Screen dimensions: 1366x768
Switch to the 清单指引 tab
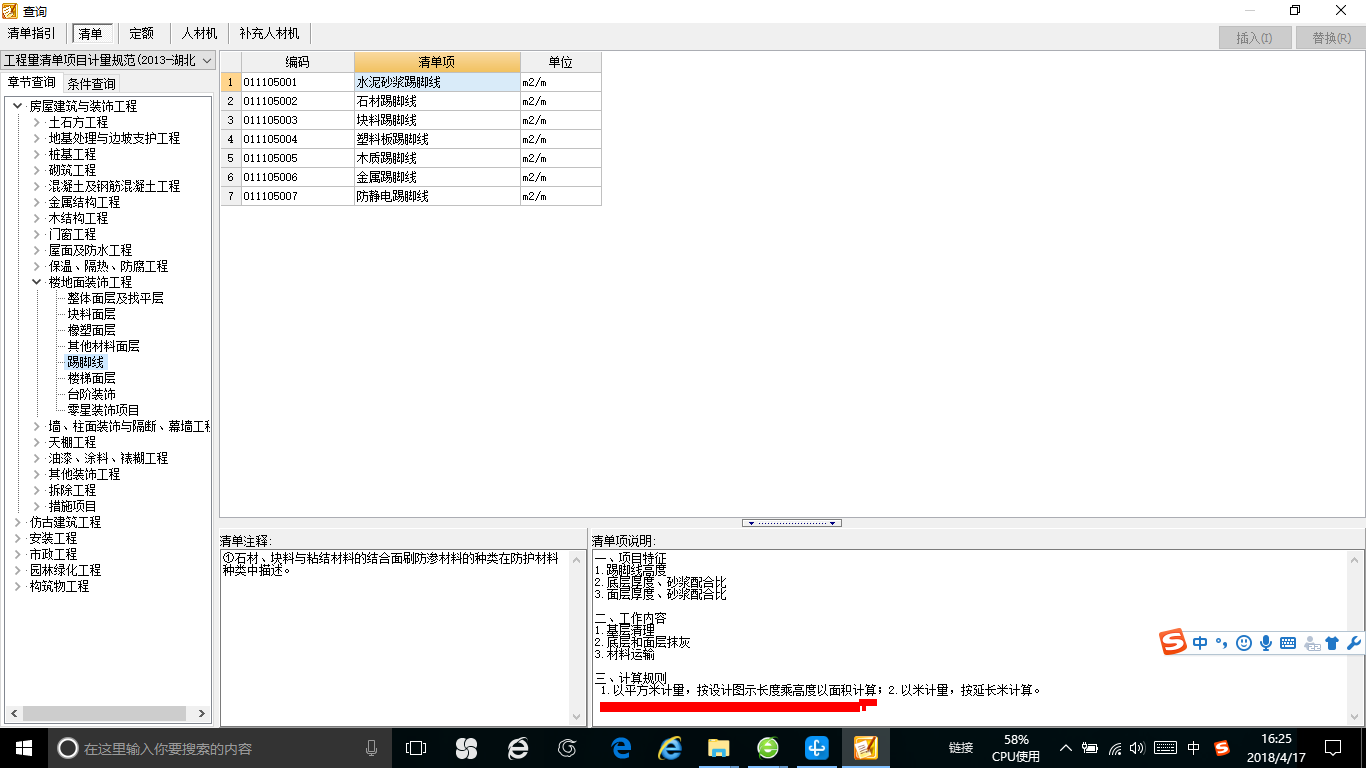coord(32,34)
